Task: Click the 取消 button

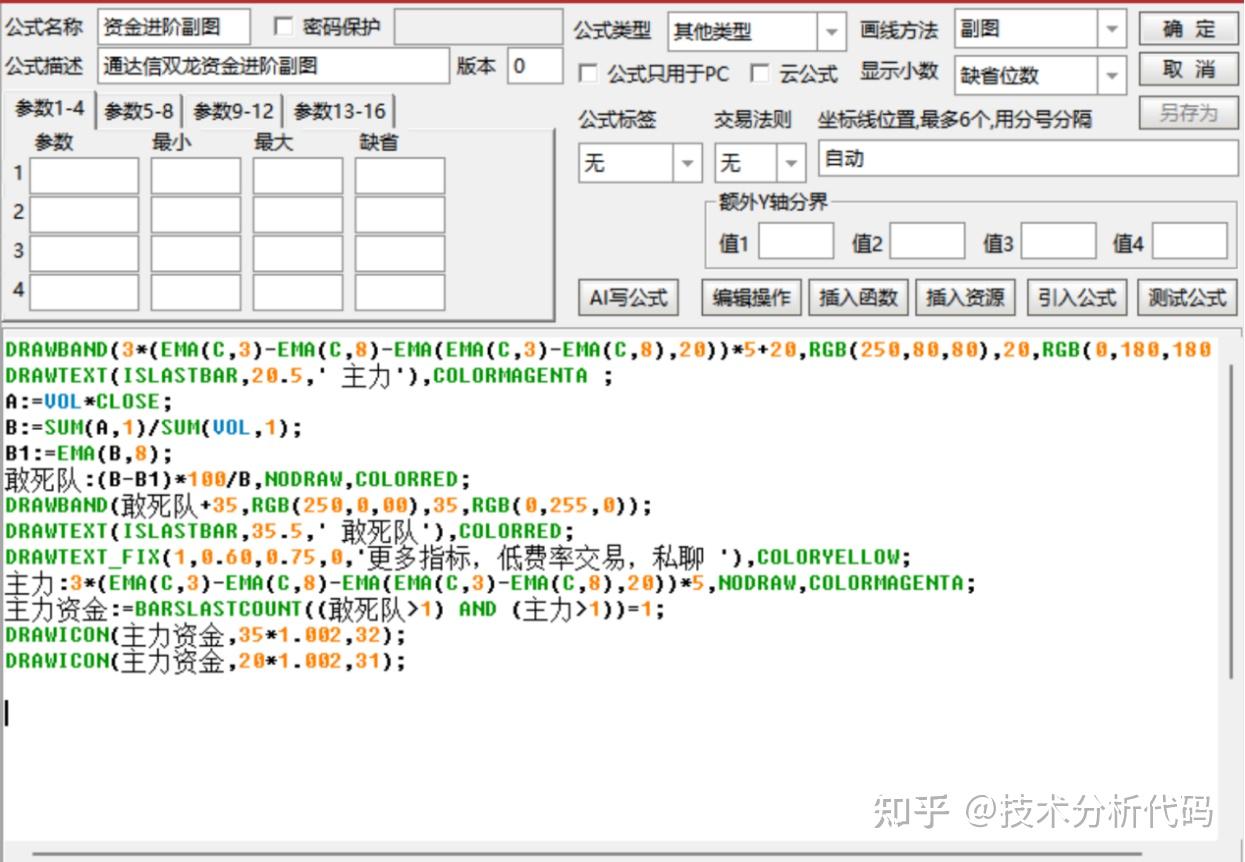Action: [1189, 71]
